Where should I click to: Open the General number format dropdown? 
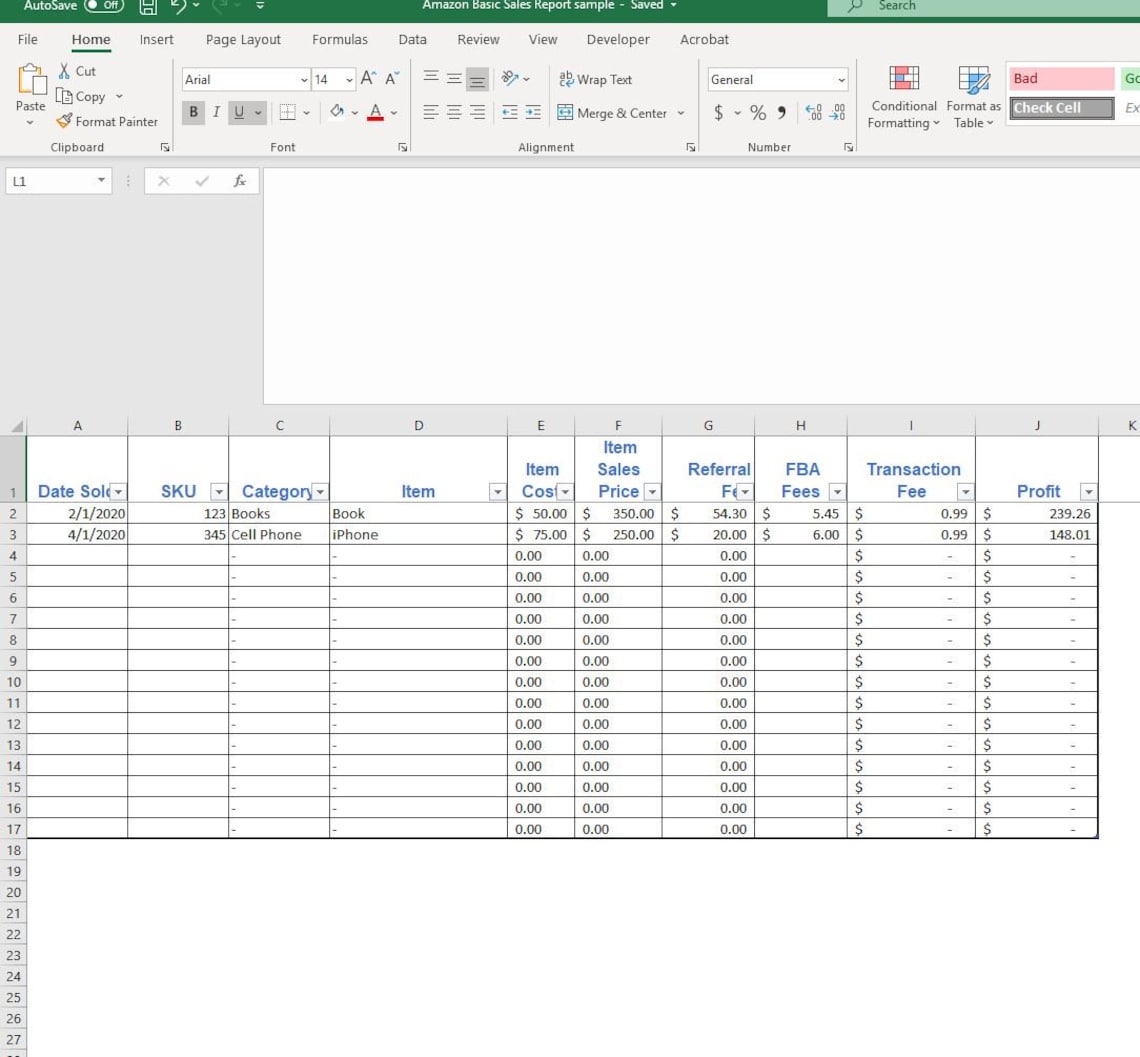(841, 78)
